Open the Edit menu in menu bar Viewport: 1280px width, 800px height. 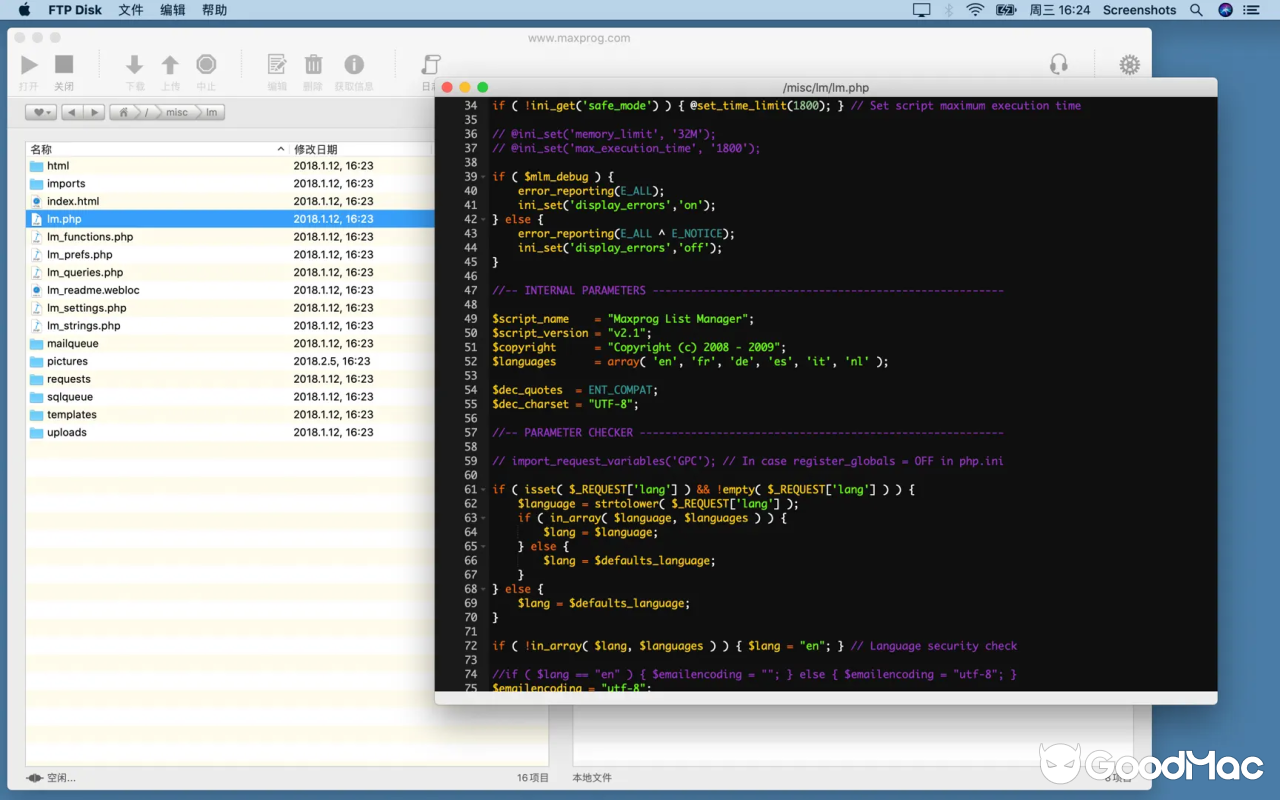click(173, 10)
